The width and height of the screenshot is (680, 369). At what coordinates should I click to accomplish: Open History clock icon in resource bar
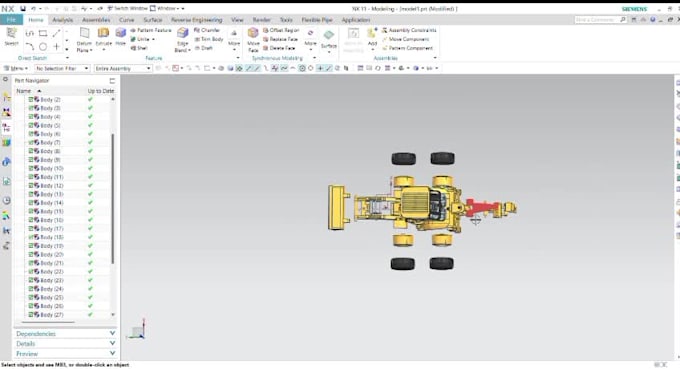coord(7,200)
